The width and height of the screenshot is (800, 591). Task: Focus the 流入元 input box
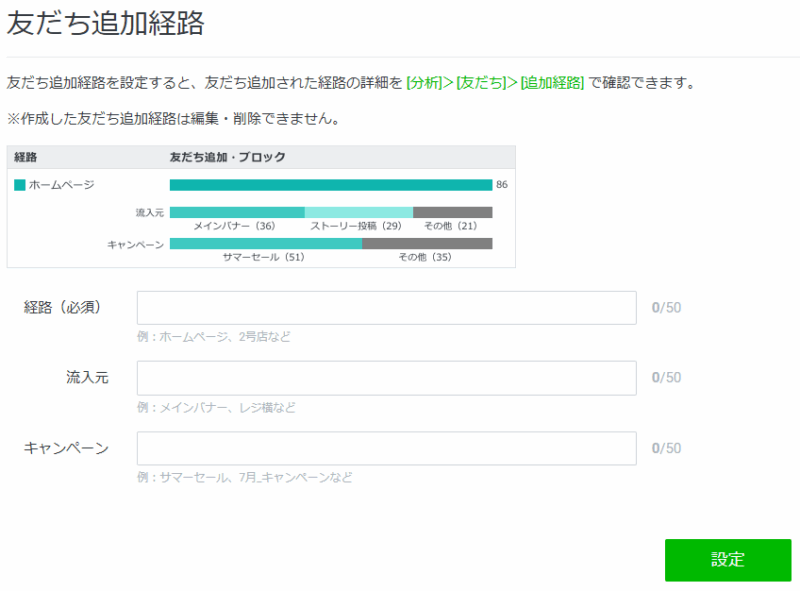coord(386,378)
